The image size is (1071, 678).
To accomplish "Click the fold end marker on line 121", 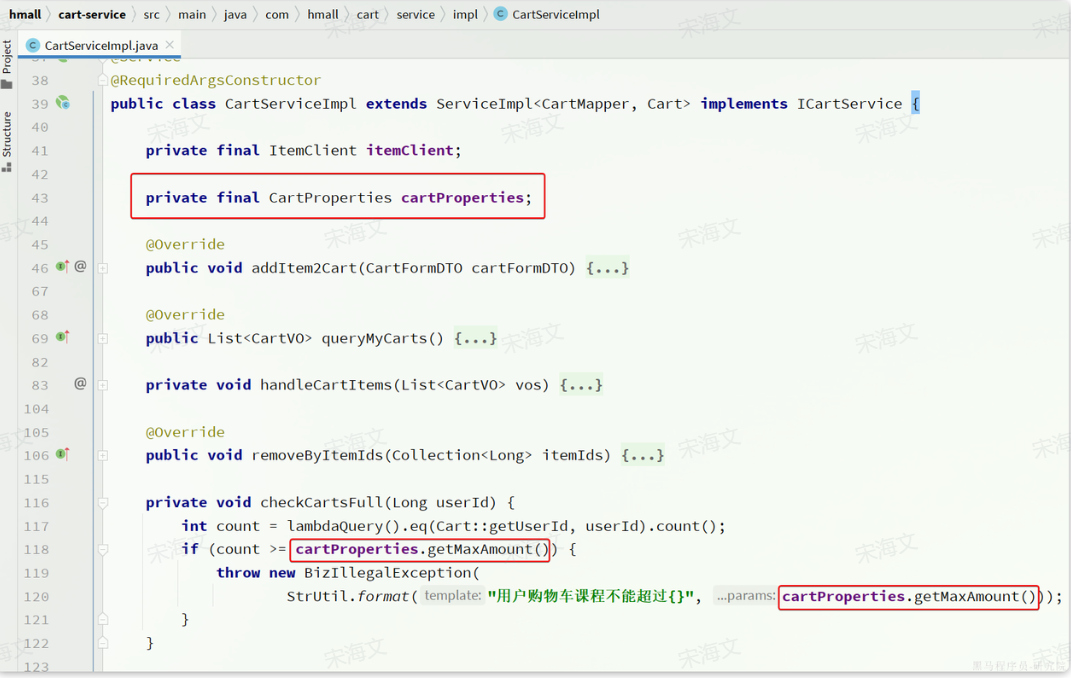I will tap(102, 620).
